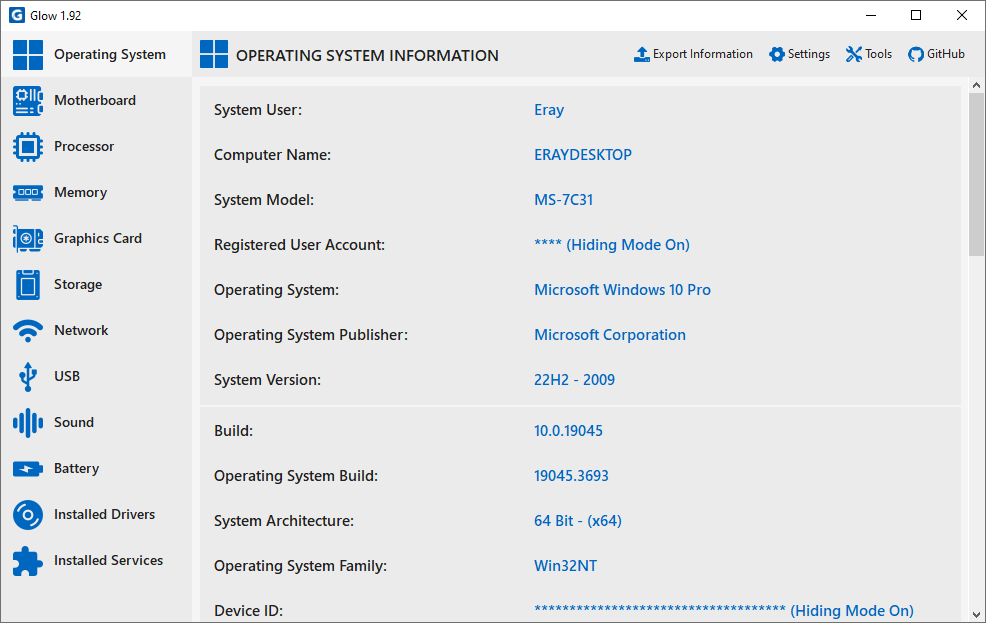Click the hidden Device ID value
986x623 pixels.
tap(724, 610)
